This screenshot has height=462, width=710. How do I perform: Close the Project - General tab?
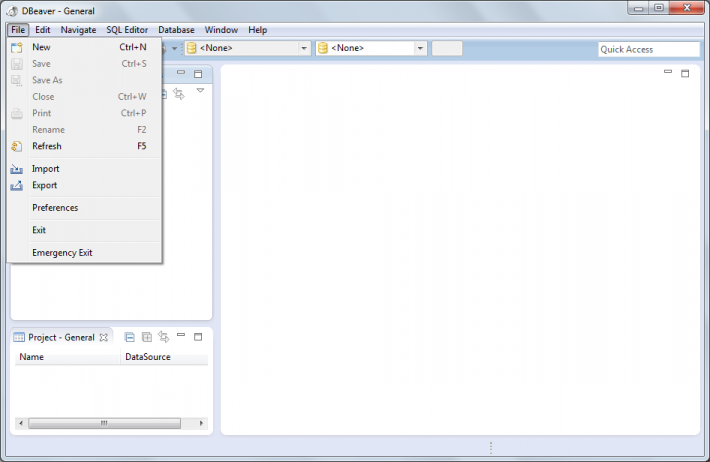pyautogui.click(x=104, y=337)
